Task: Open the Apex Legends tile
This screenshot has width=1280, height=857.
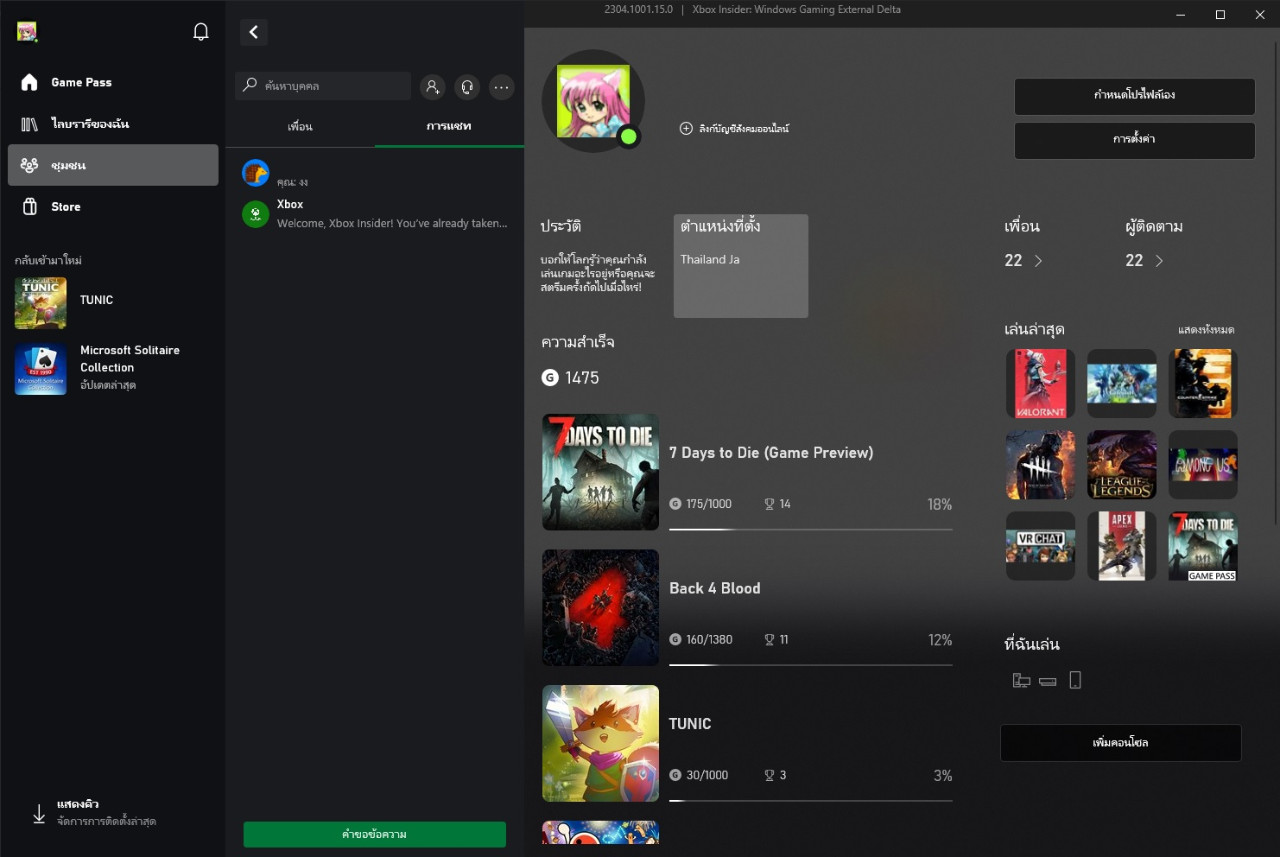Action: 1122,546
